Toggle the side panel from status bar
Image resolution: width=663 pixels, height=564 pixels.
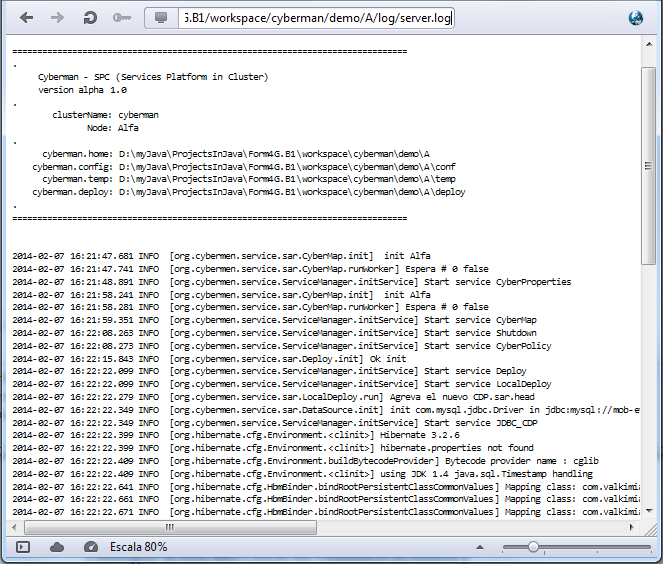pyautogui.click(x=23, y=547)
